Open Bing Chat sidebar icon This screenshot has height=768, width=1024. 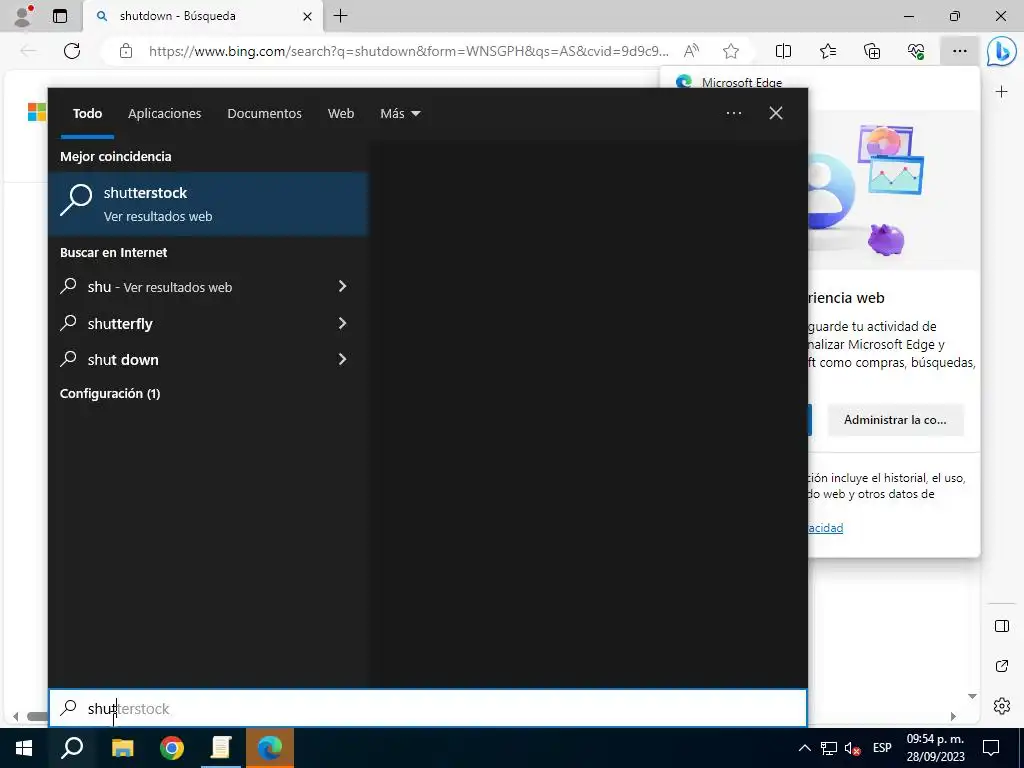pyautogui.click(x=1001, y=51)
